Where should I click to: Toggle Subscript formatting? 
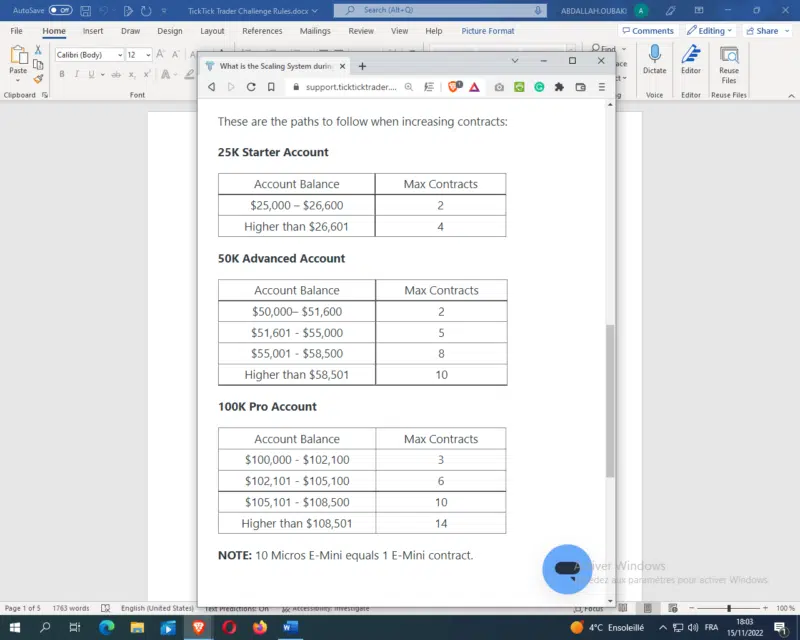pyautogui.click(x=132, y=75)
